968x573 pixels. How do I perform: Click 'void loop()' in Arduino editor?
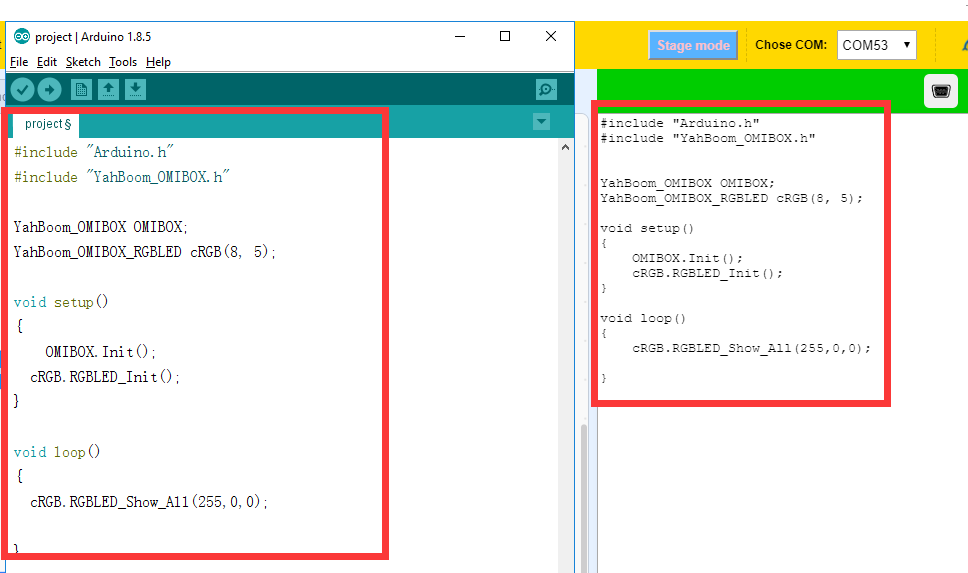57,452
